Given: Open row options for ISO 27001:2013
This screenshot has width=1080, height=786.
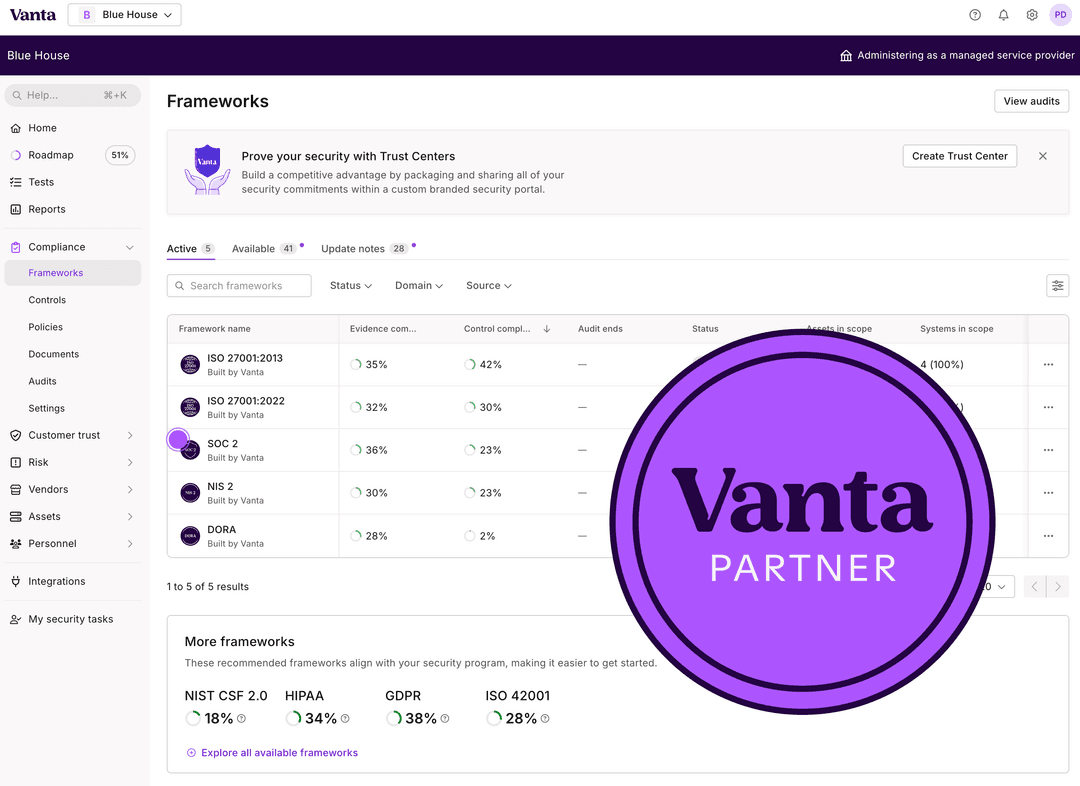Looking at the screenshot, I should coord(1048,364).
